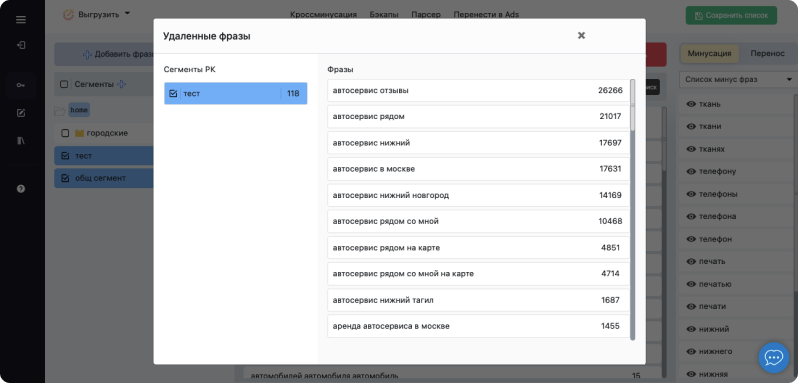
Task: Open the hamburger menu in sidebar
Action: (x=21, y=20)
